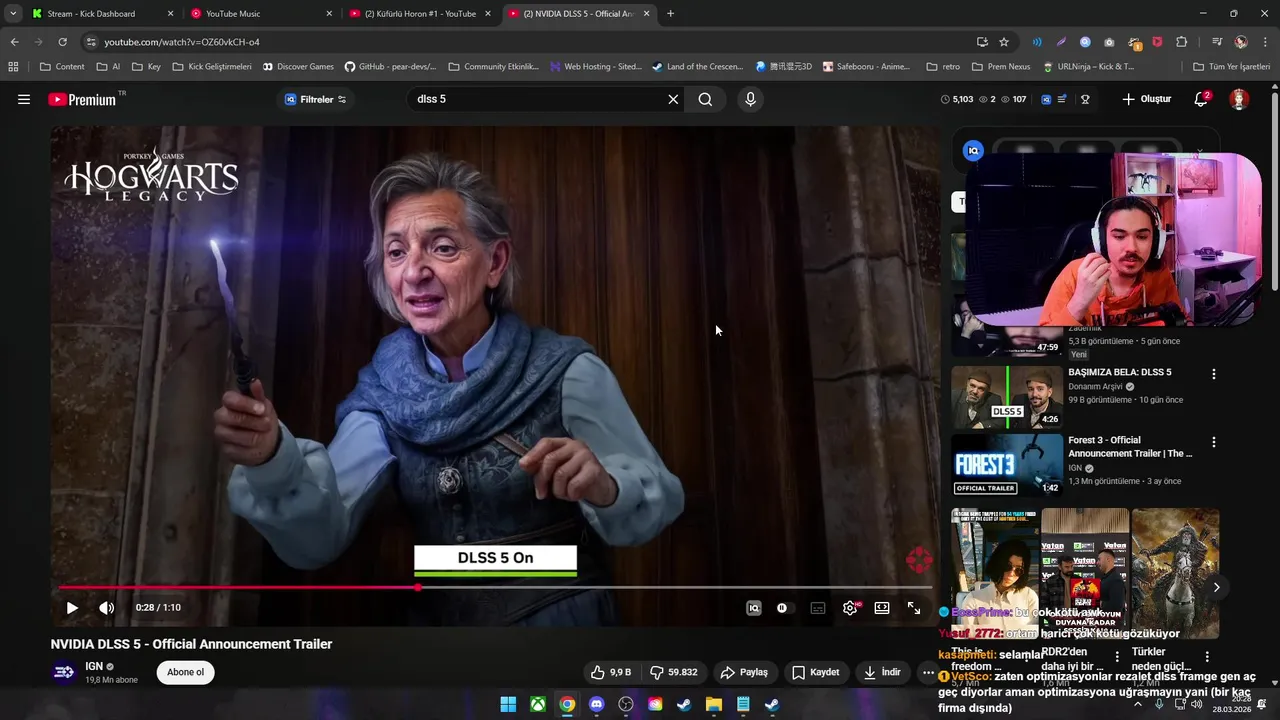The width and height of the screenshot is (1280, 720).
Task: Open the IGN channel avatar
Action: tap(64, 672)
